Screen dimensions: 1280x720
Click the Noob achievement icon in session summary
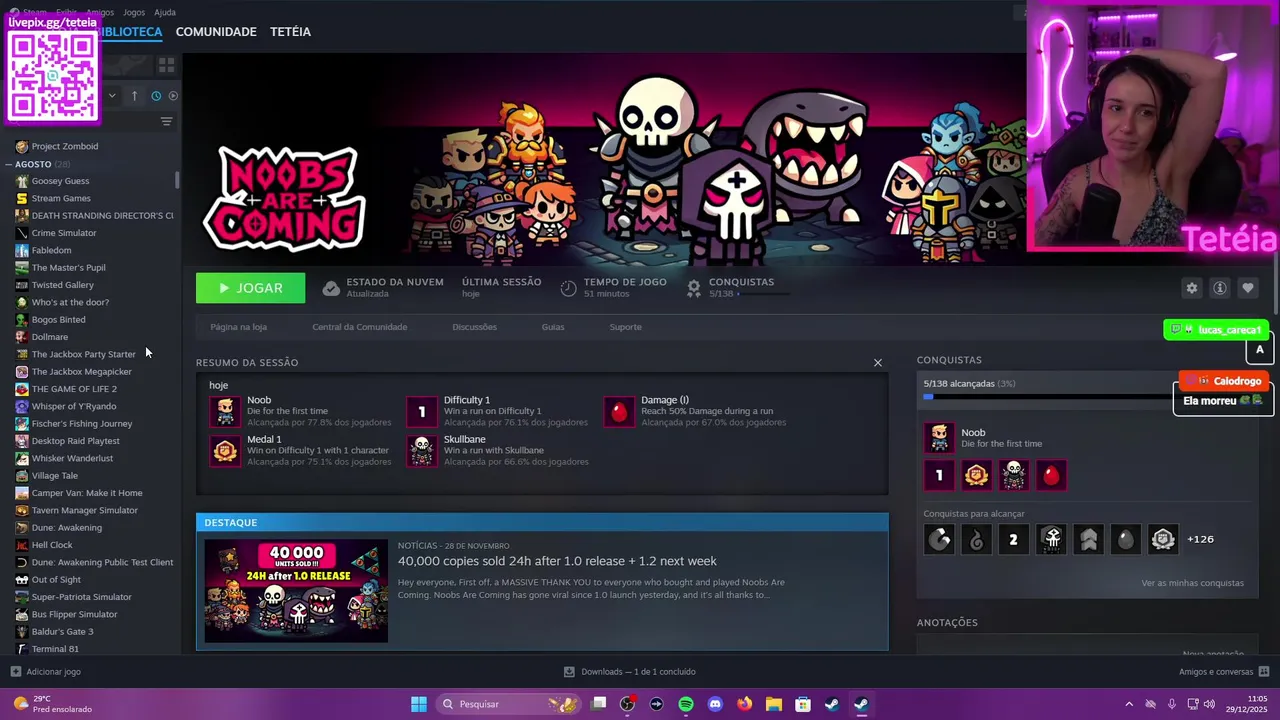225,411
